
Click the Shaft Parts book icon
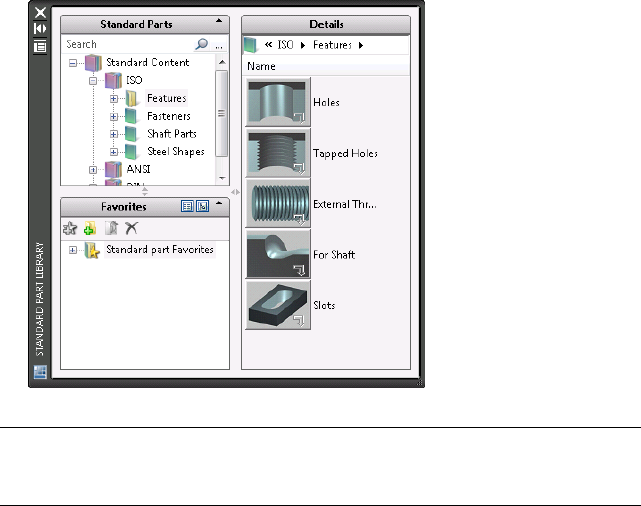pyautogui.click(x=131, y=134)
